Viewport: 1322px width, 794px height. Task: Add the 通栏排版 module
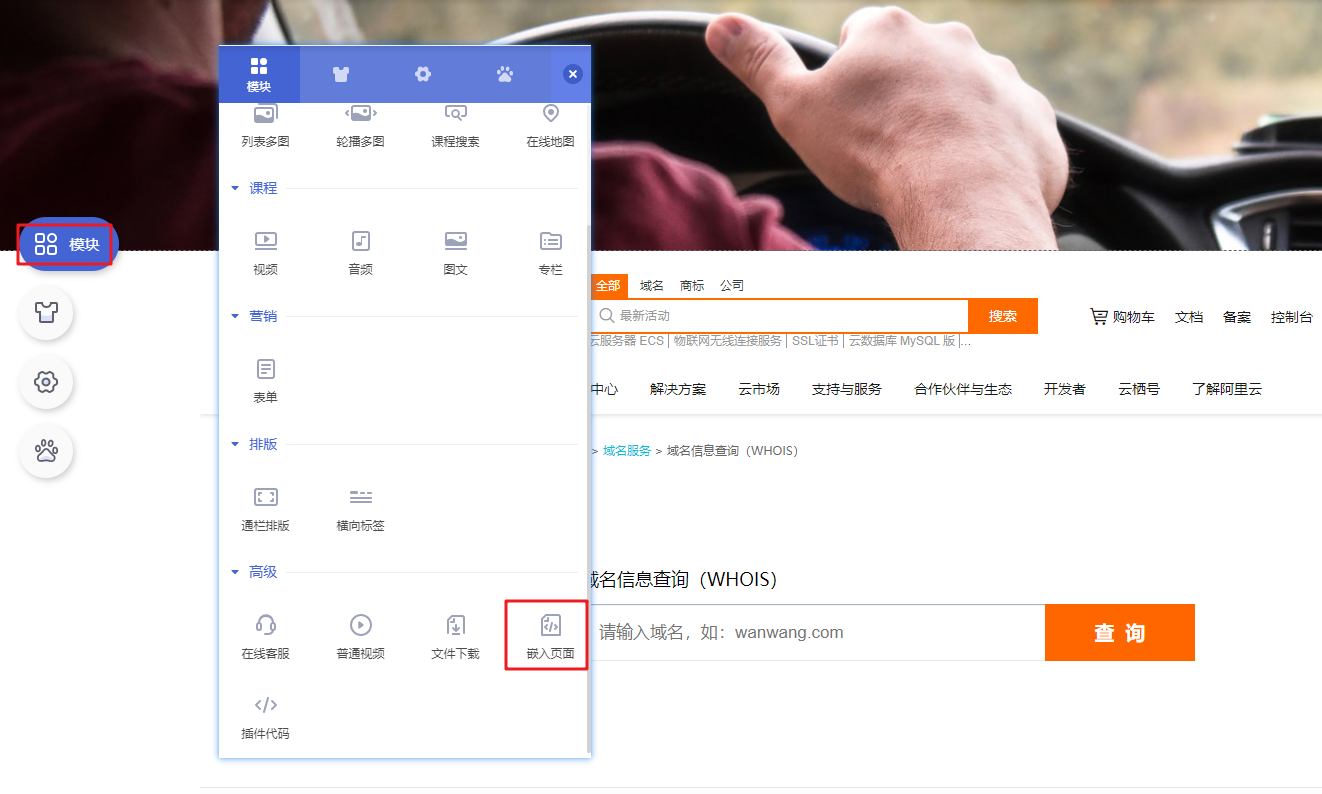click(265, 510)
